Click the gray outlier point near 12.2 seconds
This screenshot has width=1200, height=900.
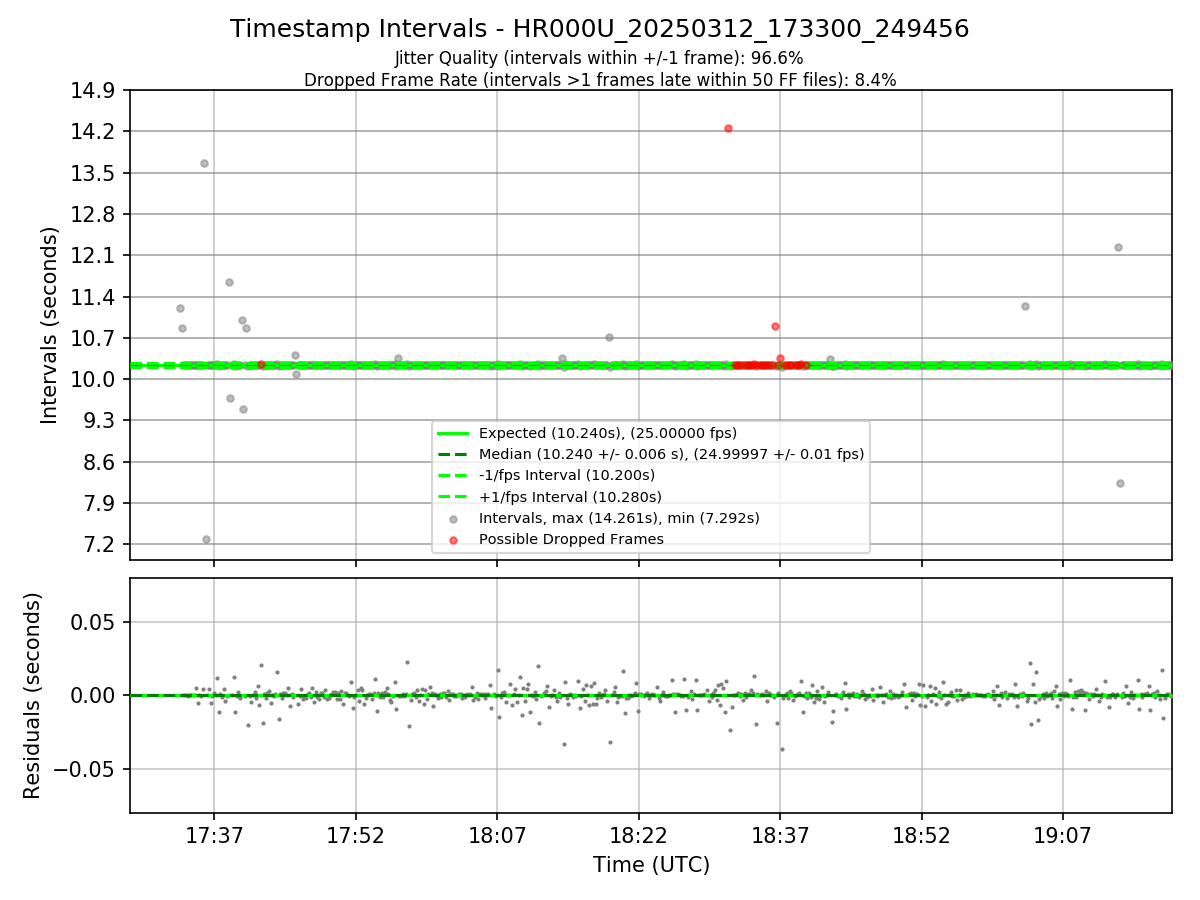click(1118, 247)
